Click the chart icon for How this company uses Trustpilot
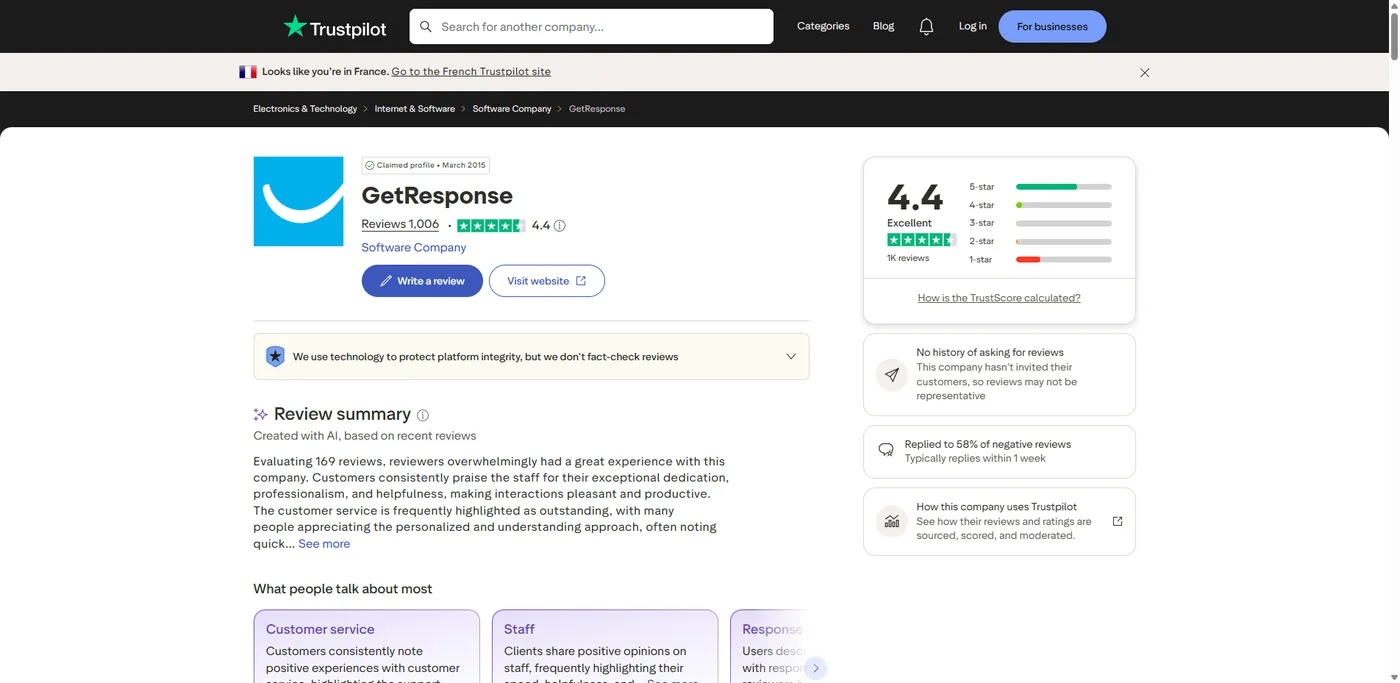This screenshot has width=1400, height=683. (x=892, y=521)
